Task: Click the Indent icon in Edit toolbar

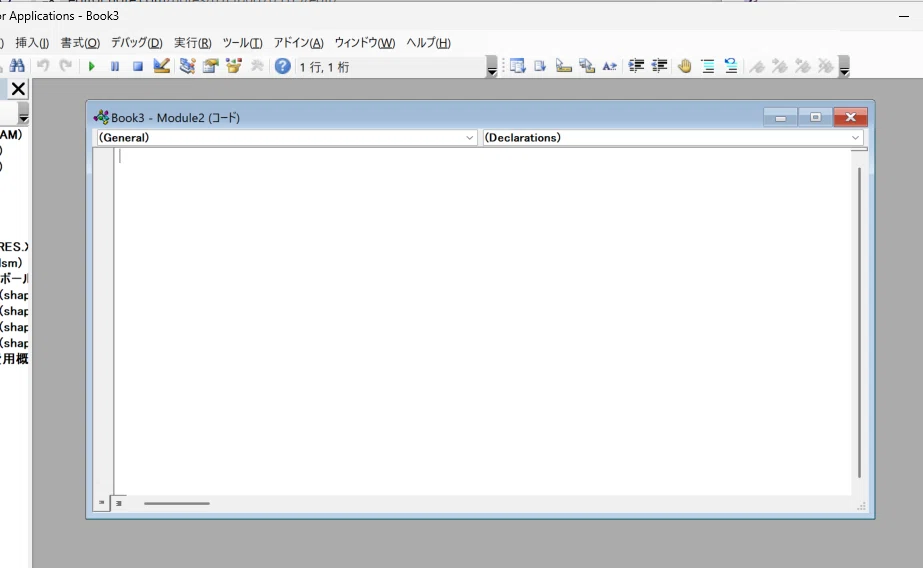Action: pos(636,66)
